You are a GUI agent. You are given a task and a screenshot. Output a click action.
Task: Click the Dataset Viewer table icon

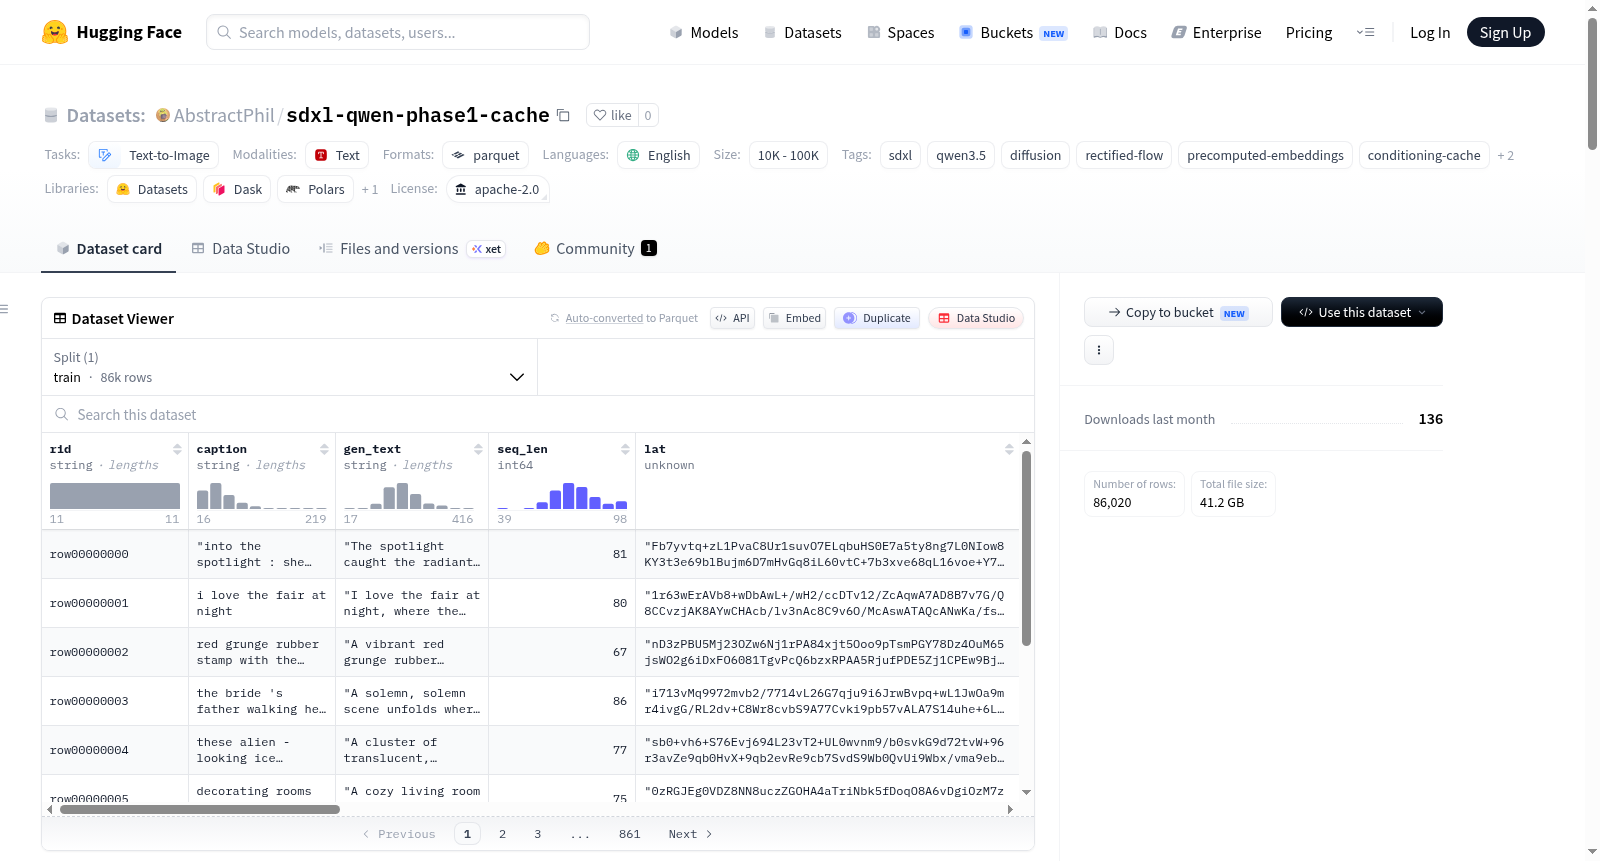(x=60, y=318)
